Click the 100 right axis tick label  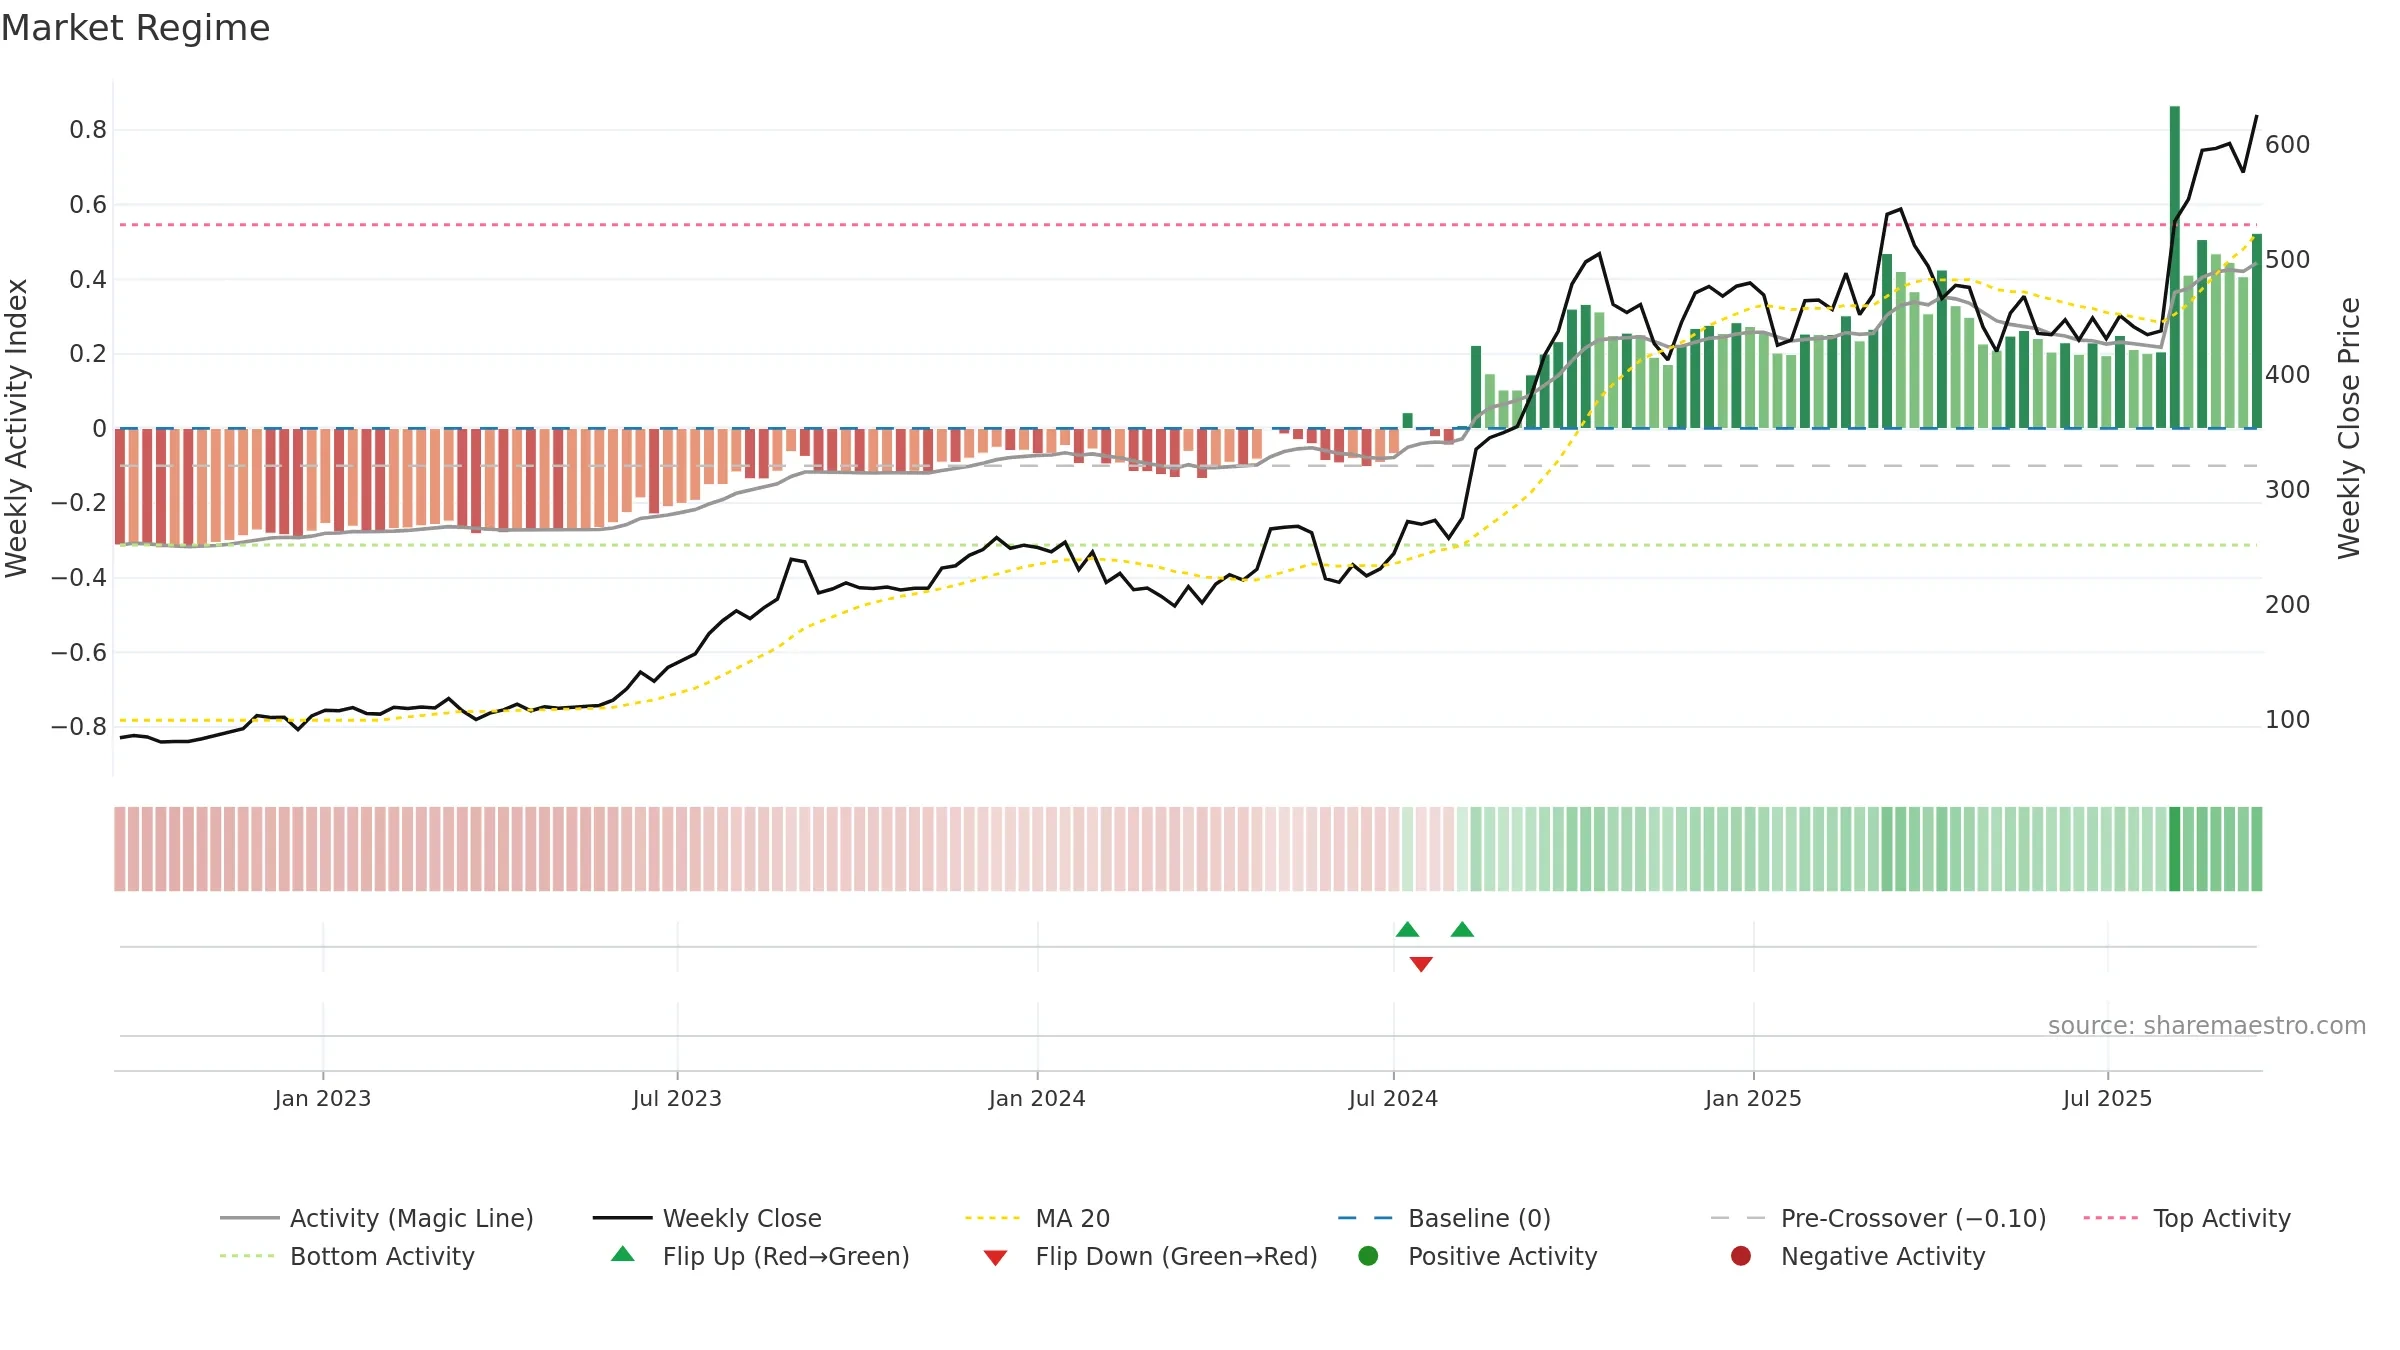coord(2288,719)
